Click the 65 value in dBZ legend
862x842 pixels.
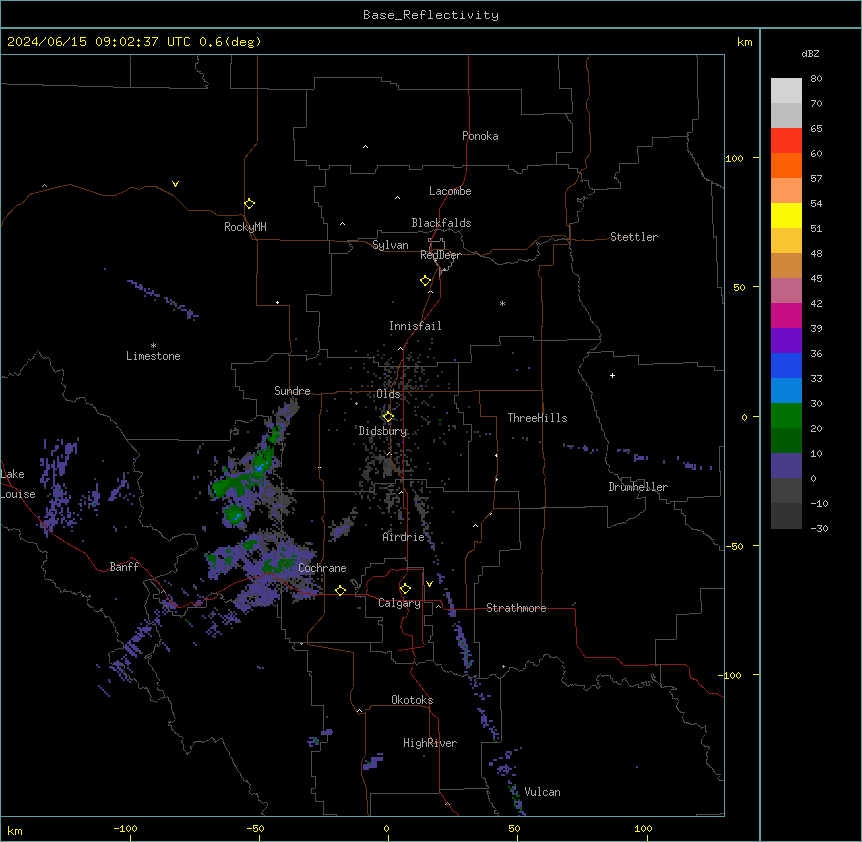click(816, 128)
